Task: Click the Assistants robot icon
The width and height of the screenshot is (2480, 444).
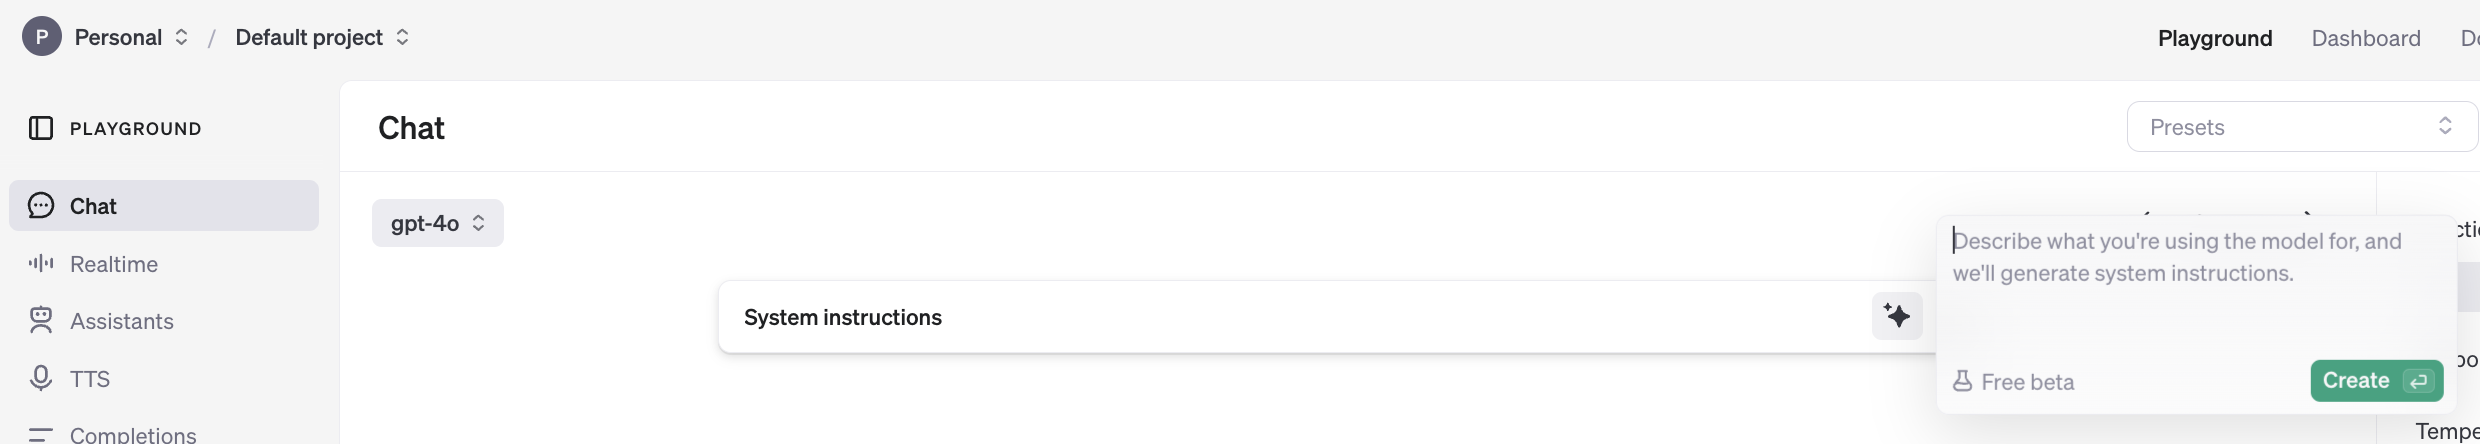Action: [41, 320]
